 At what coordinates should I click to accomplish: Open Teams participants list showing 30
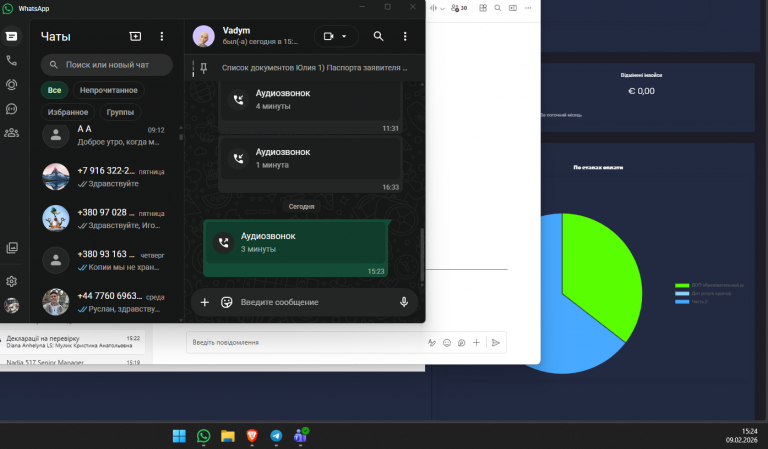click(459, 8)
